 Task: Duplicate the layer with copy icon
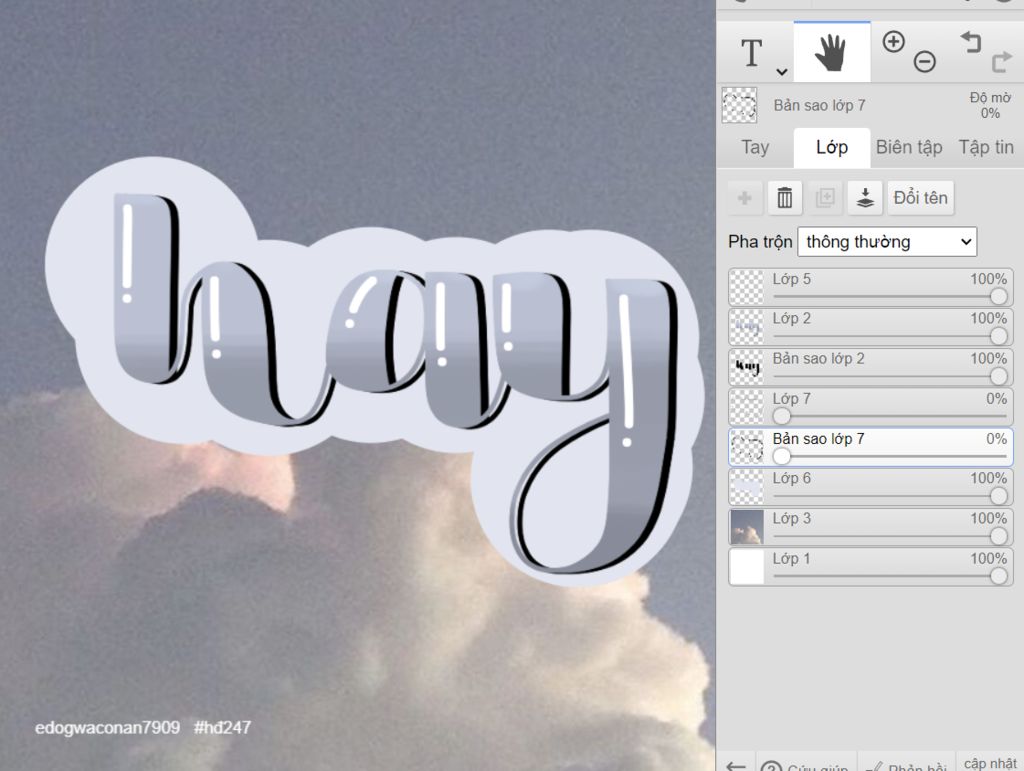(x=825, y=198)
